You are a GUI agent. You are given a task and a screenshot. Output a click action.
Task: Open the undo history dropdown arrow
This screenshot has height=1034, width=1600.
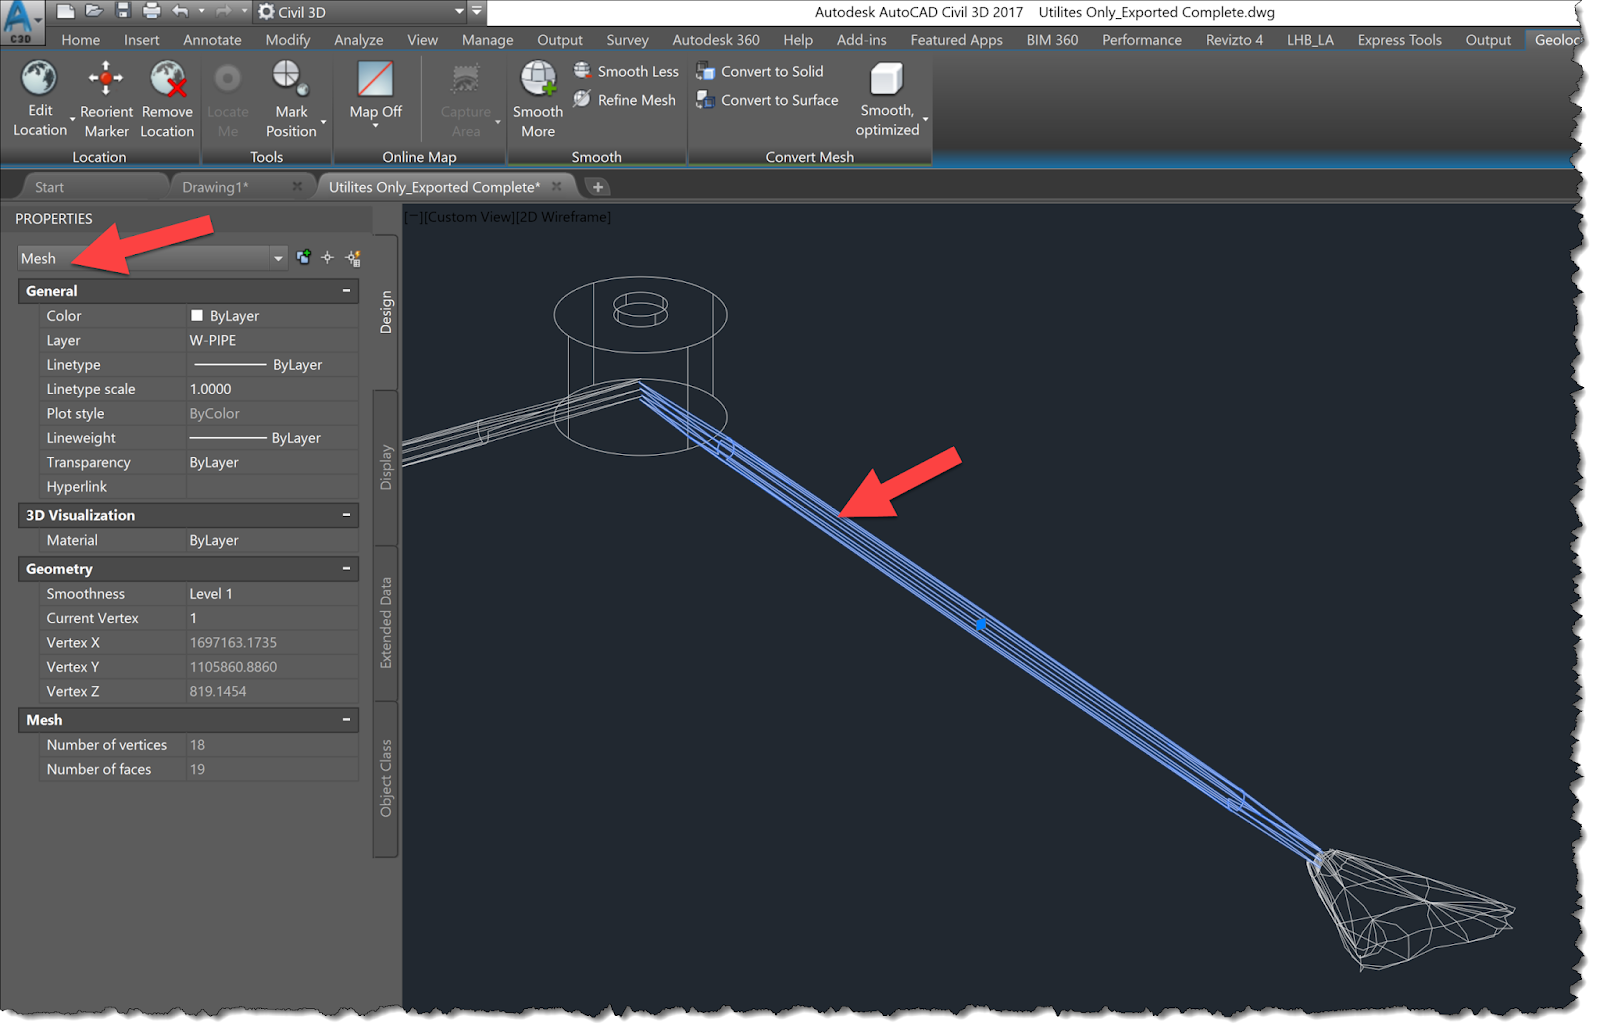click(201, 11)
